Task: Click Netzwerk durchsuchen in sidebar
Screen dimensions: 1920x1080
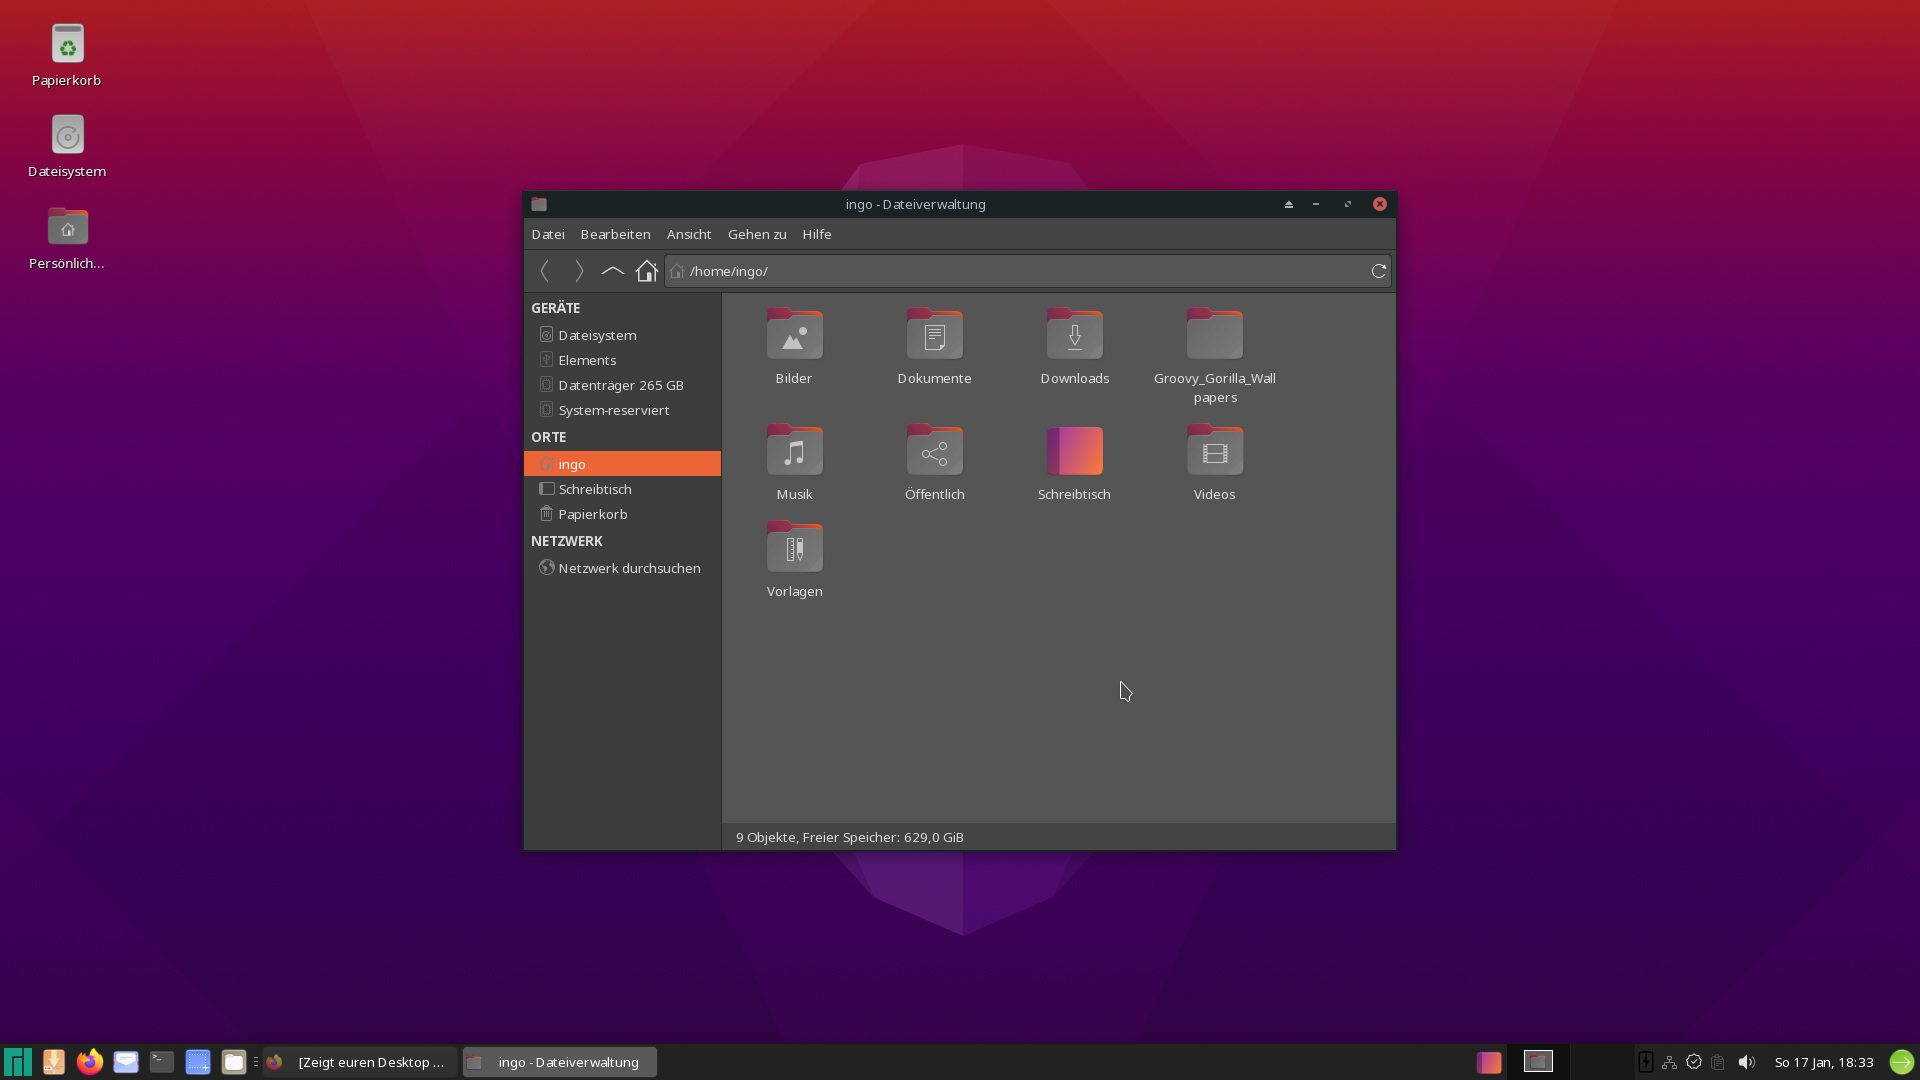Action: point(628,568)
